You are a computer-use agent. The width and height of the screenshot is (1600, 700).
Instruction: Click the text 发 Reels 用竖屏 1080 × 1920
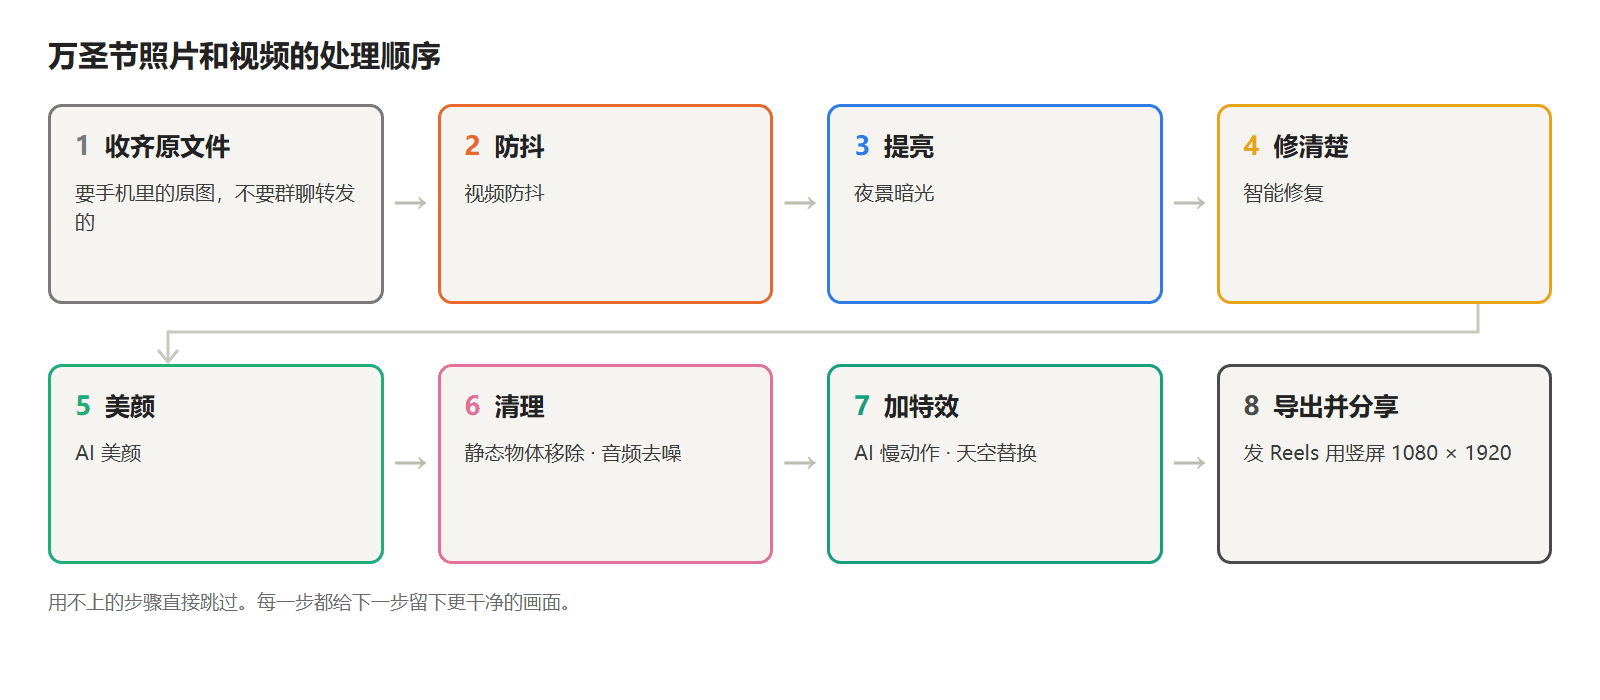click(1377, 454)
